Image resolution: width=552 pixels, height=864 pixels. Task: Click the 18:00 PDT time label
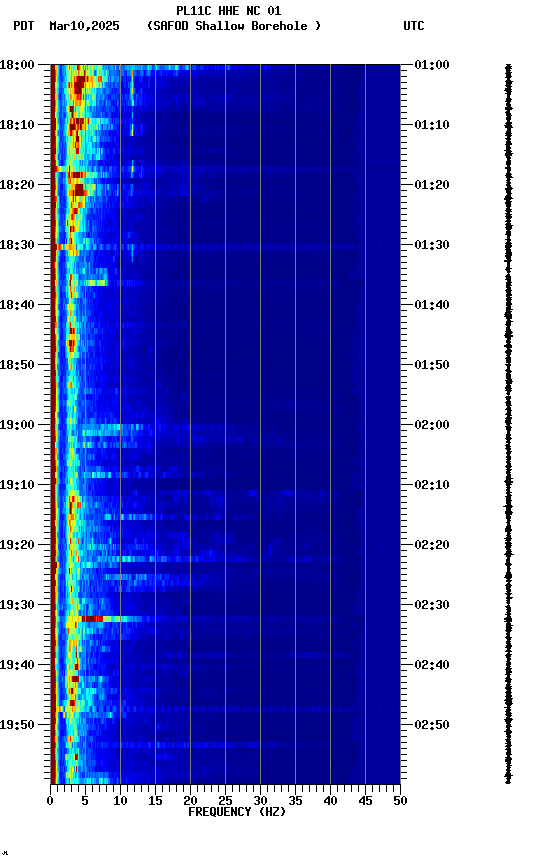coord(17,65)
